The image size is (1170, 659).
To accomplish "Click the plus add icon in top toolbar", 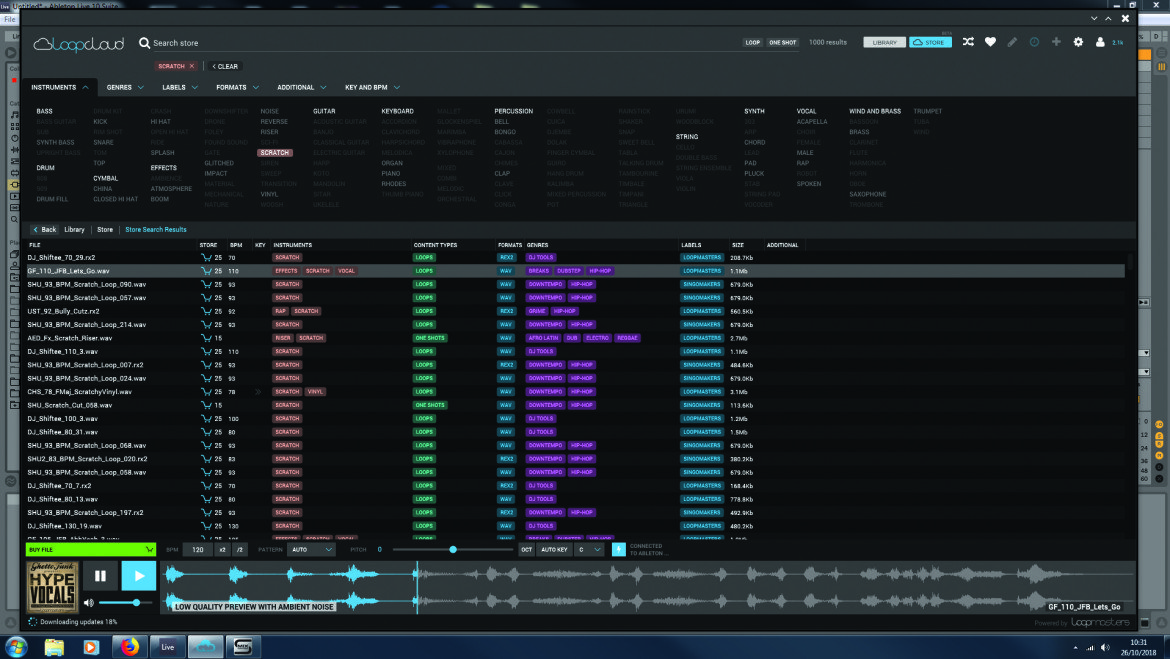I will pyautogui.click(x=1056, y=43).
